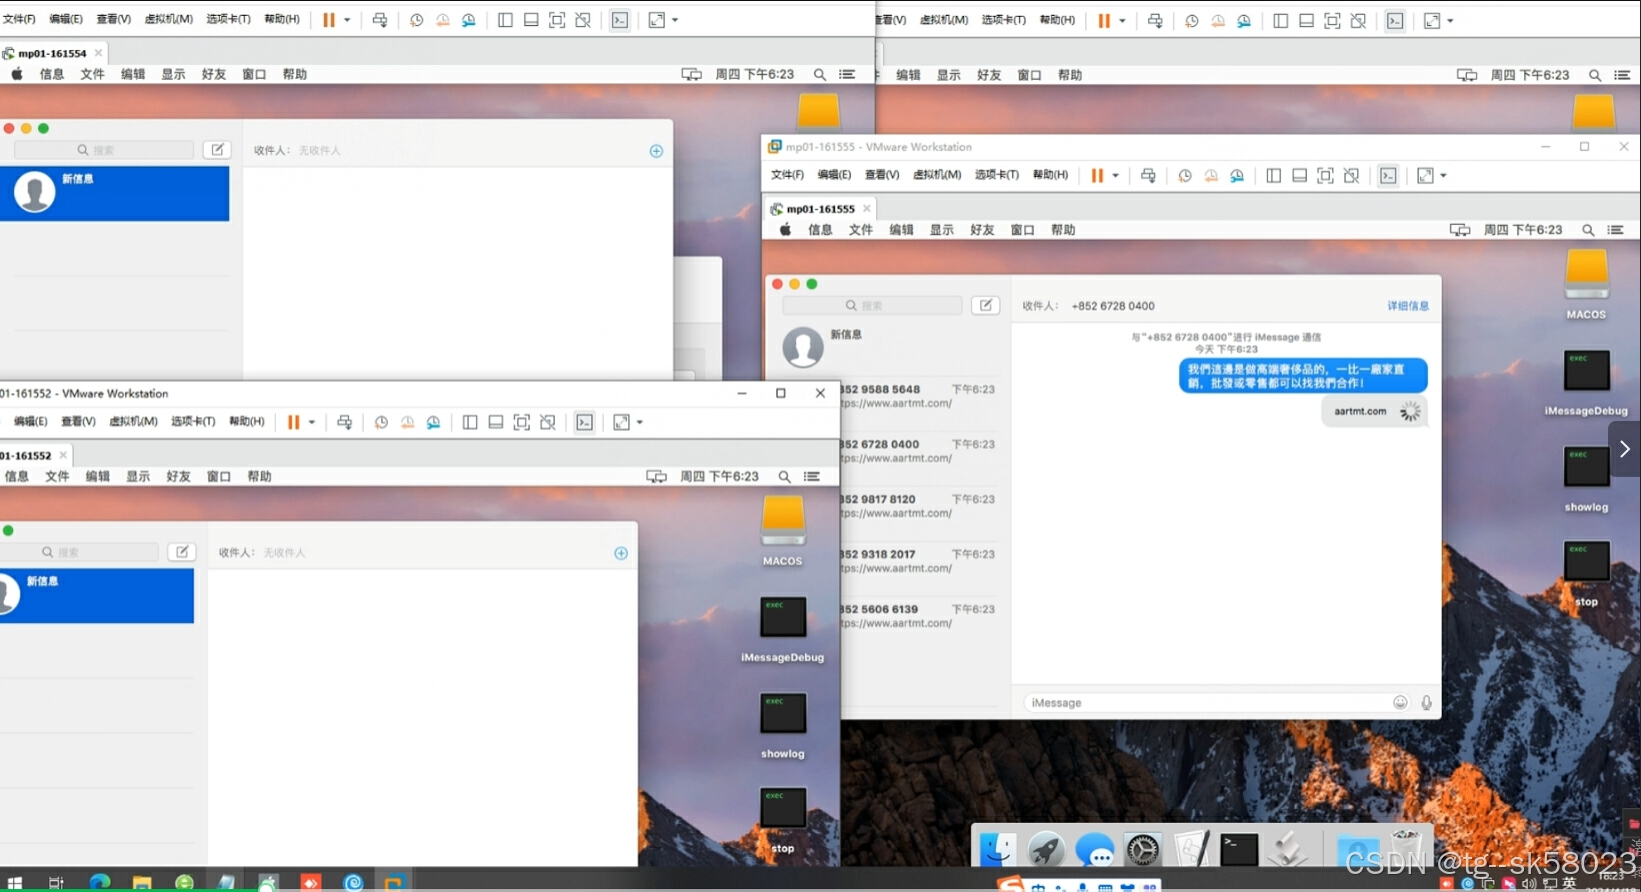This screenshot has width=1641, height=892.
Task: Click send Ctrl+Alt+Del icon in mp01-161554 window
Action: 380,20
